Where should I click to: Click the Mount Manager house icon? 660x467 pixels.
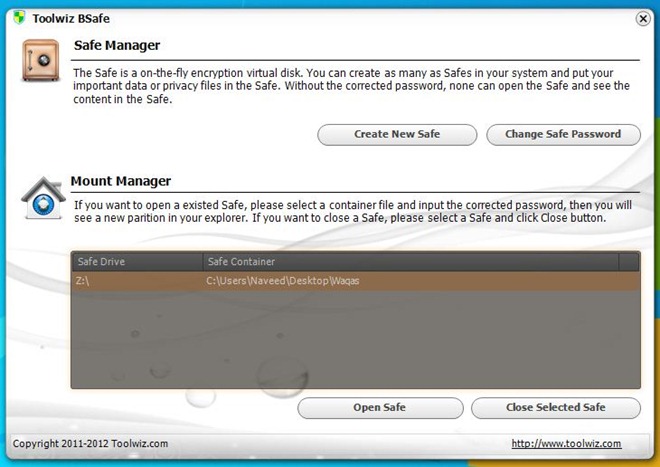point(43,198)
